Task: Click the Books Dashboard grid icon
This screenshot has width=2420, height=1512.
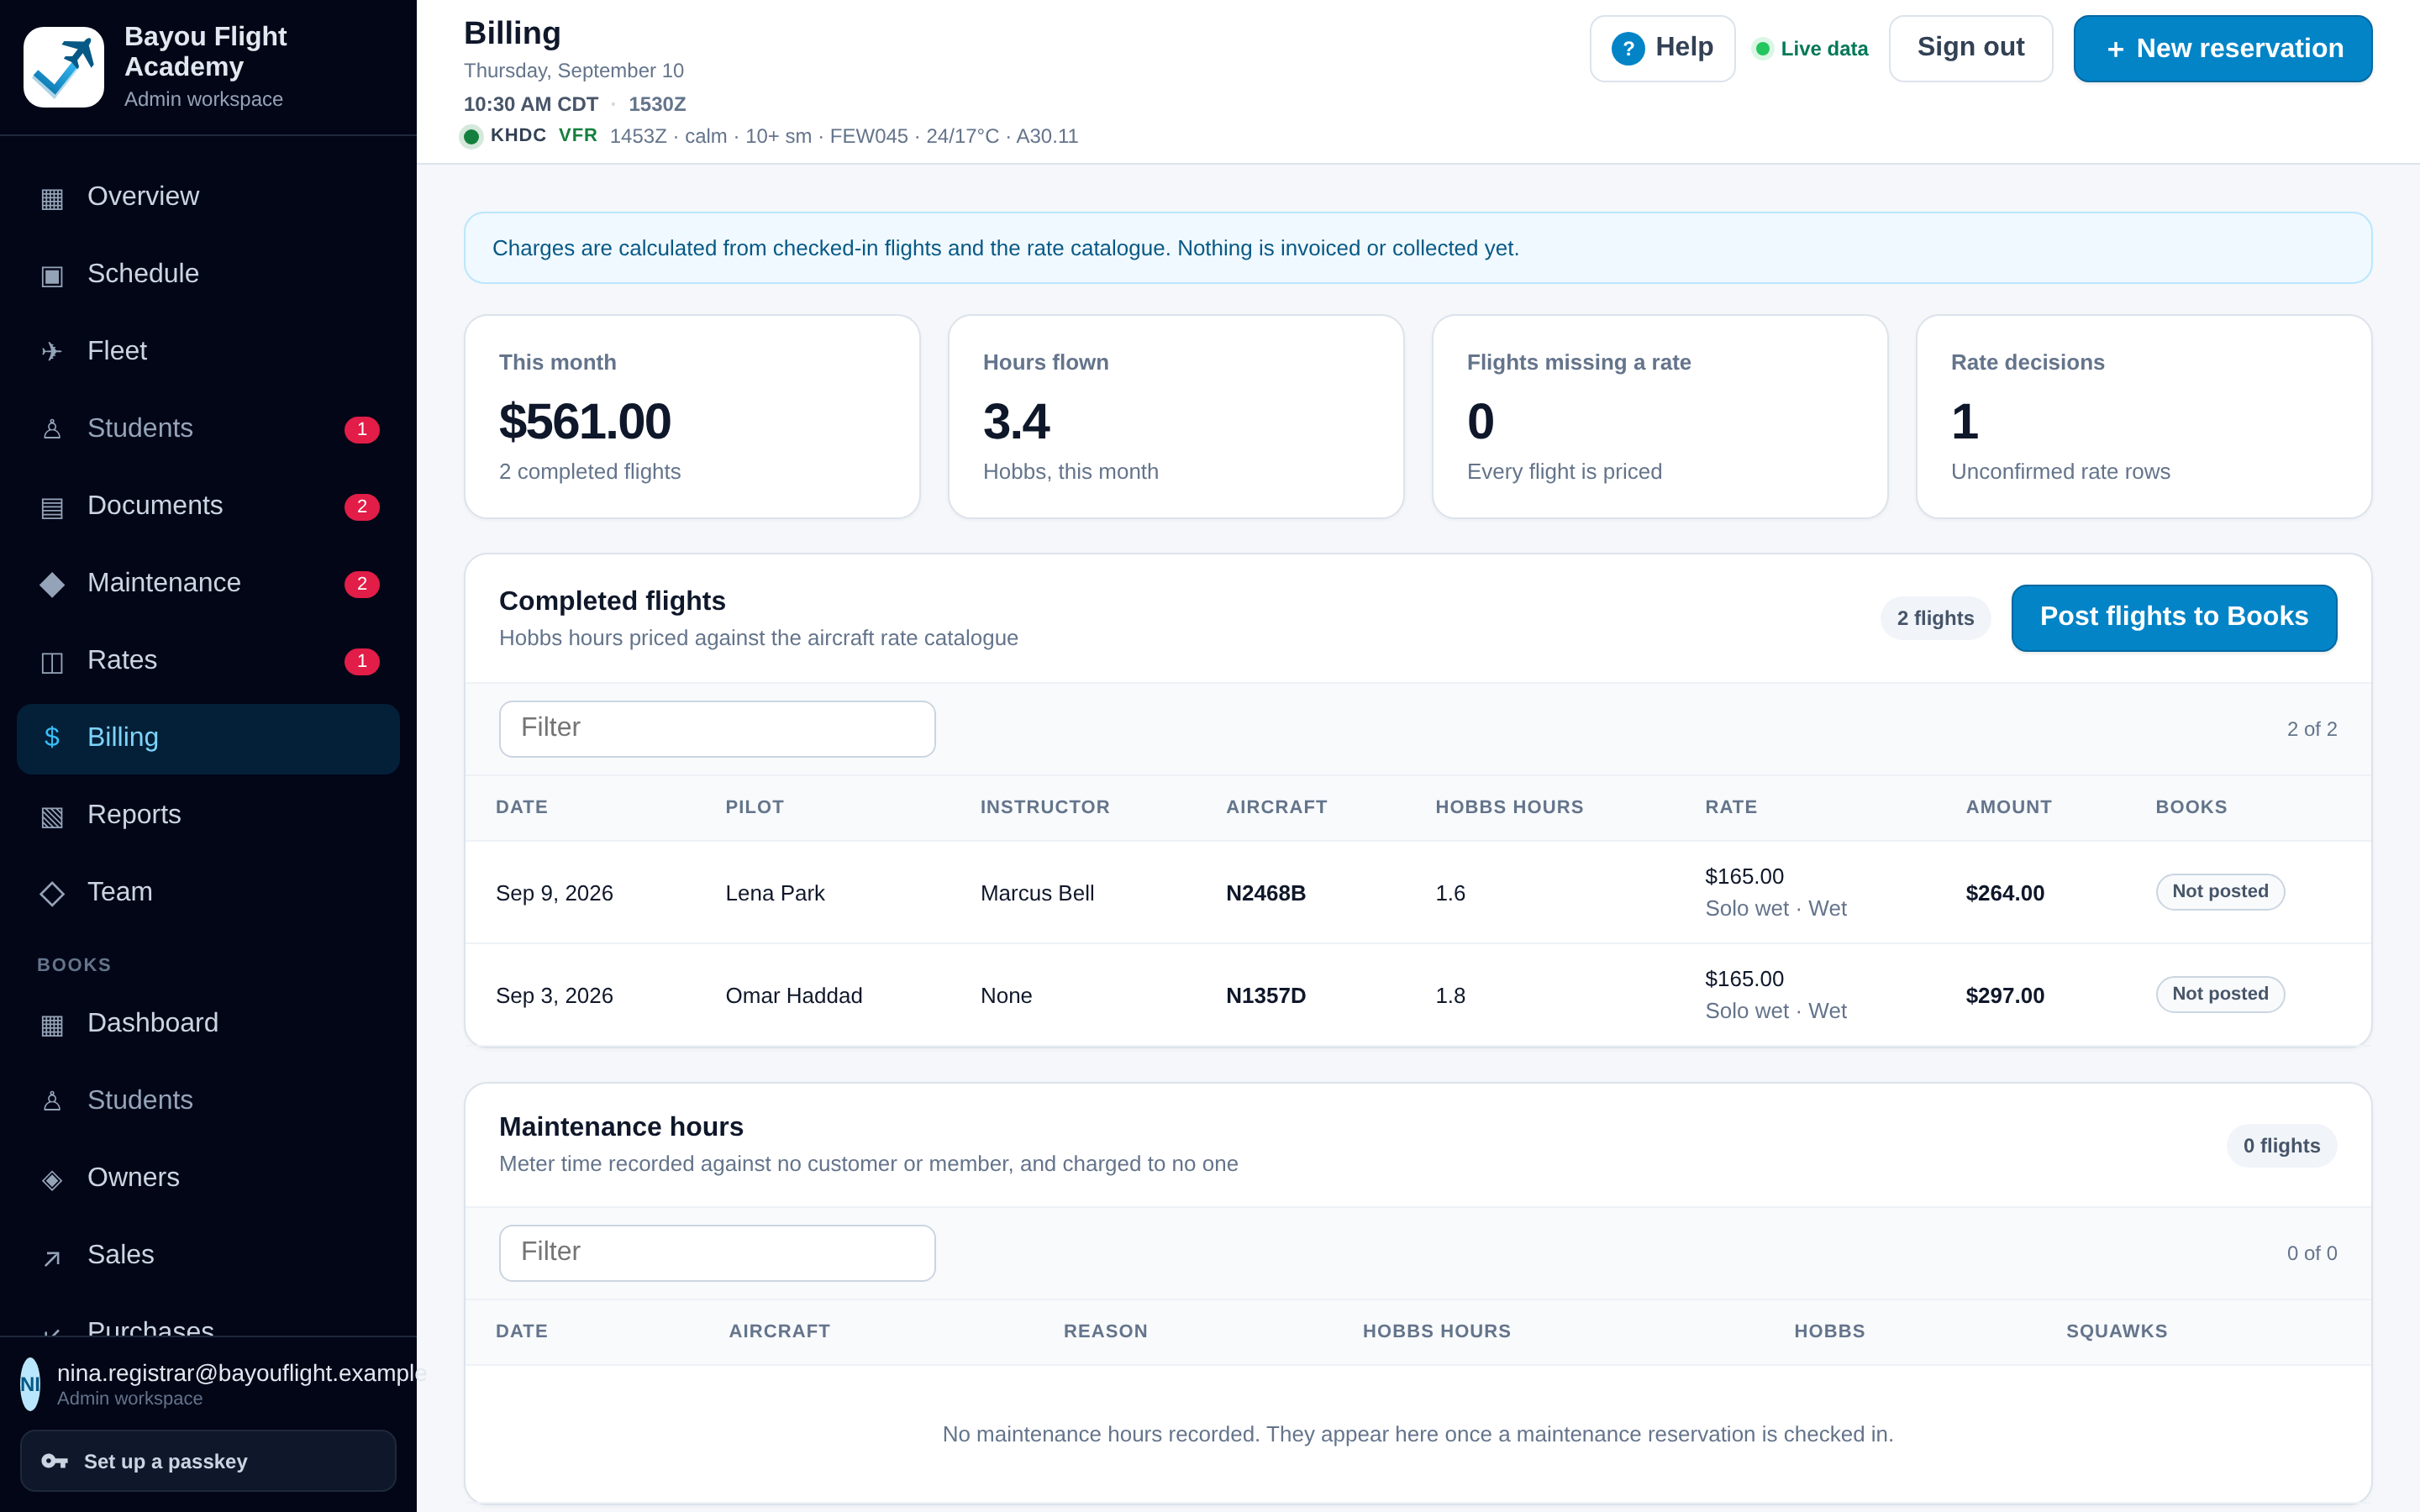Action: point(52,1024)
